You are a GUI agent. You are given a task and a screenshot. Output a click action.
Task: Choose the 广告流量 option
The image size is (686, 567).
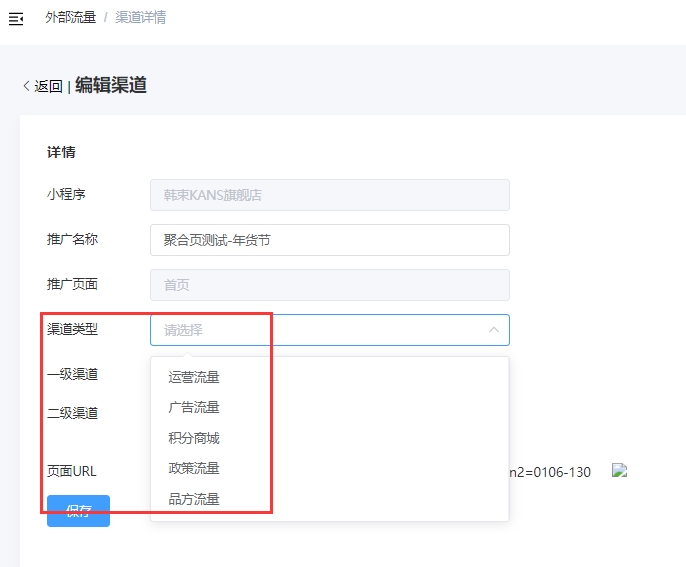pos(194,407)
